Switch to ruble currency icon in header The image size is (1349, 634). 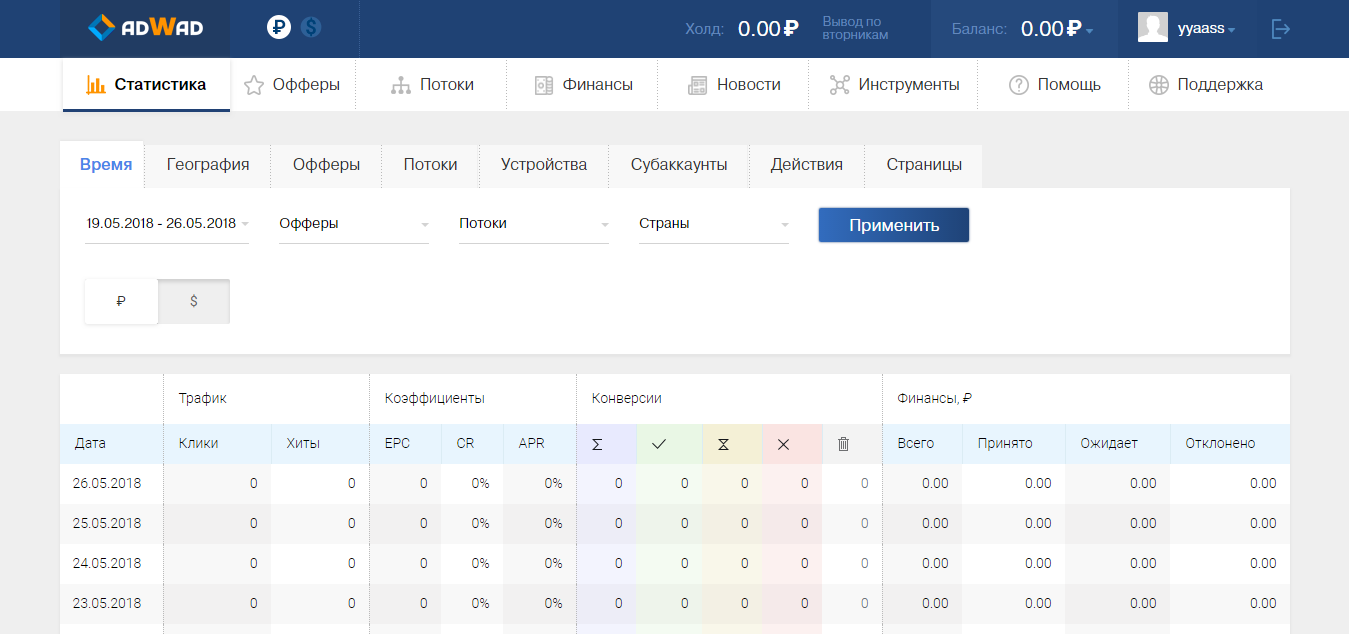pos(279,28)
